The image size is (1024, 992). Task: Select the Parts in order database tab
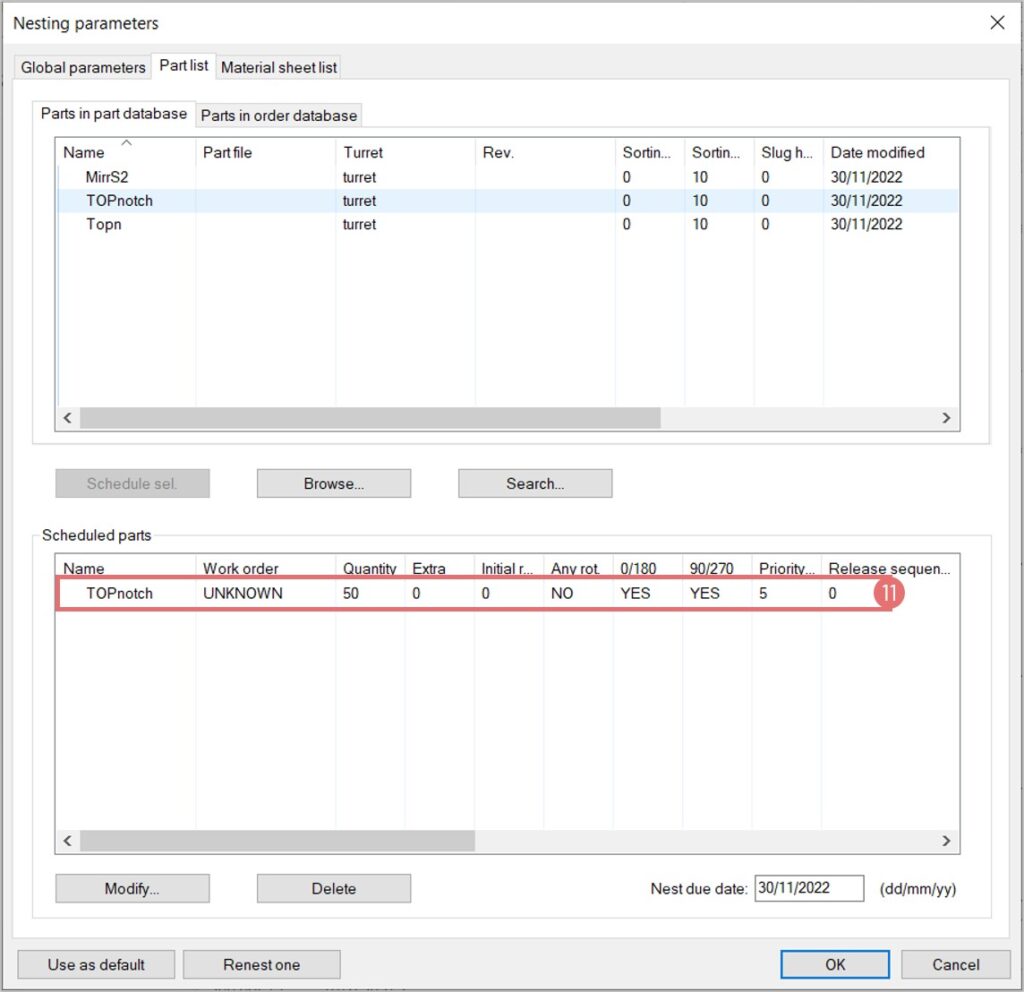point(279,116)
